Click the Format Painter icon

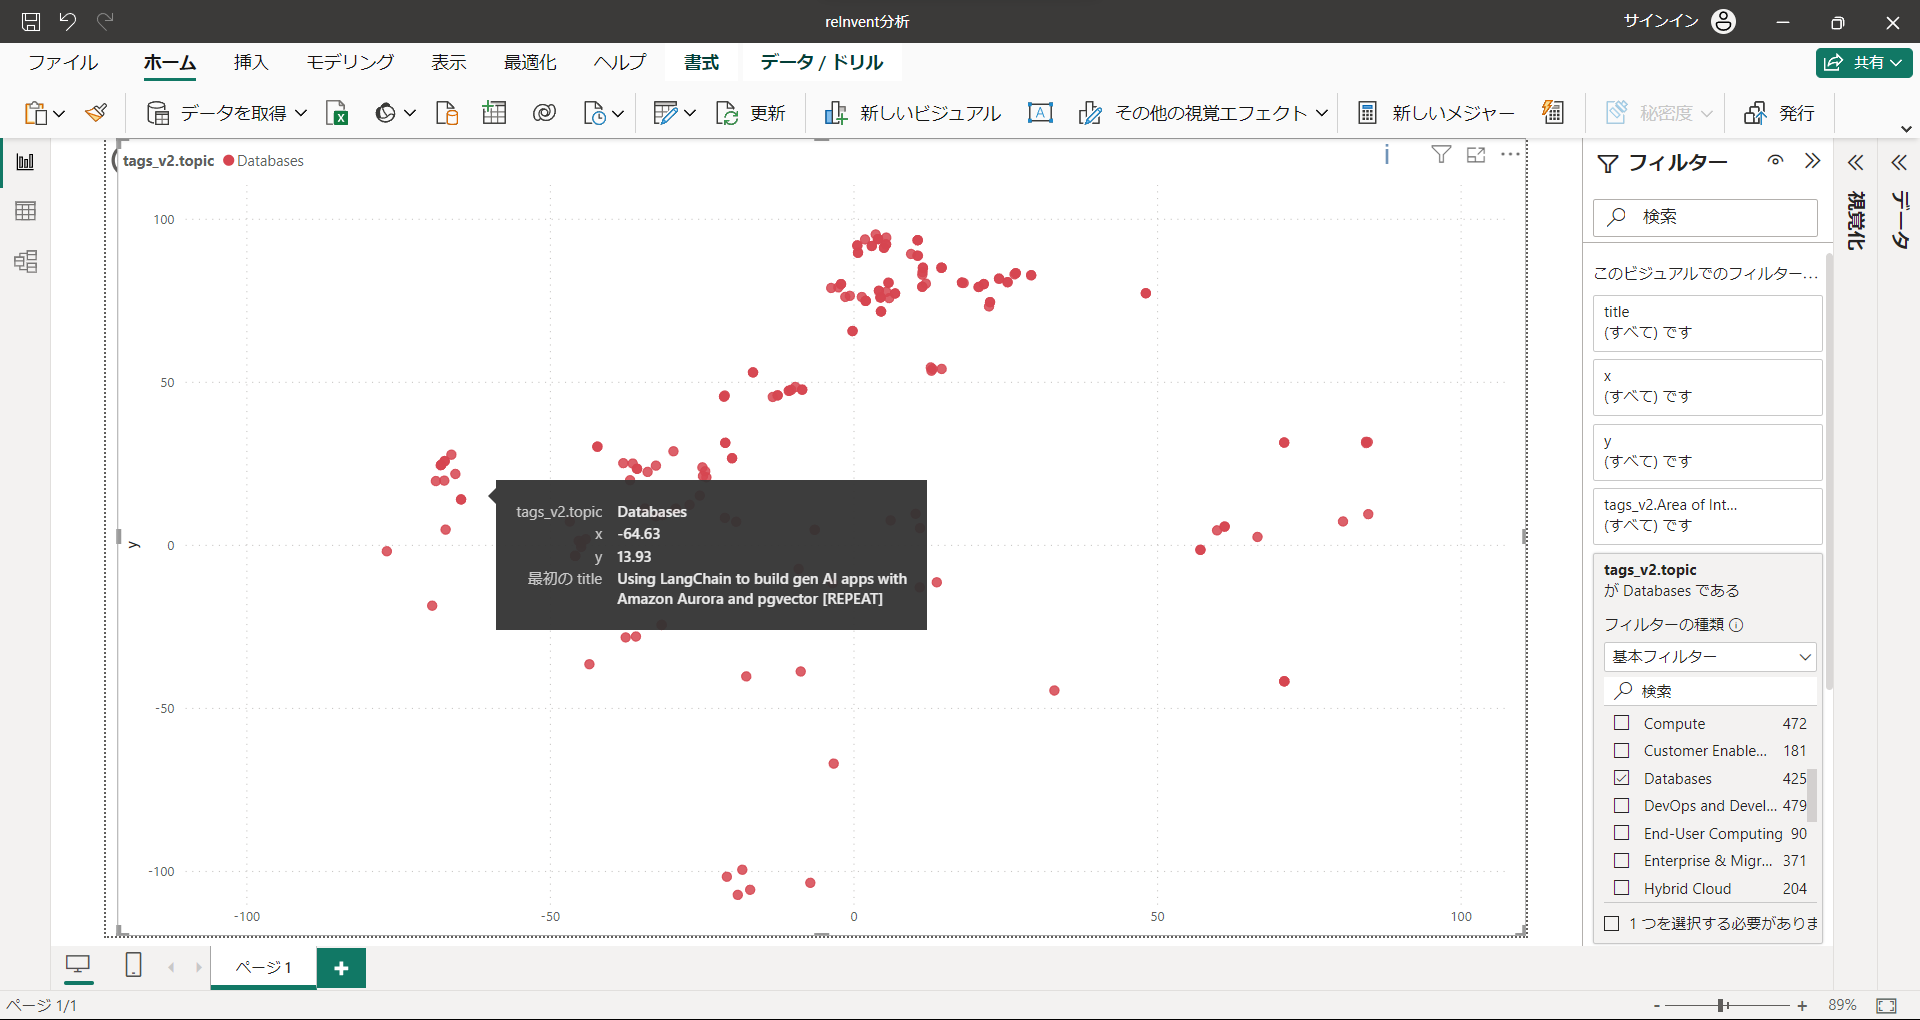coord(96,113)
